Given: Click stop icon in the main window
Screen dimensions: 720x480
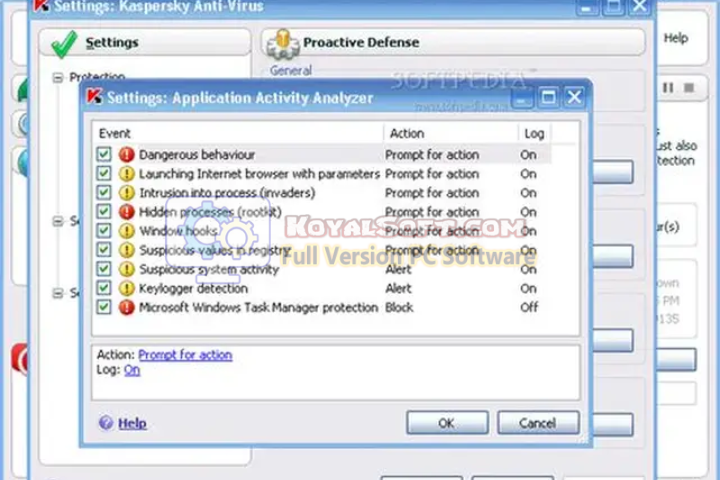Looking at the screenshot, I should pos(688,87).
